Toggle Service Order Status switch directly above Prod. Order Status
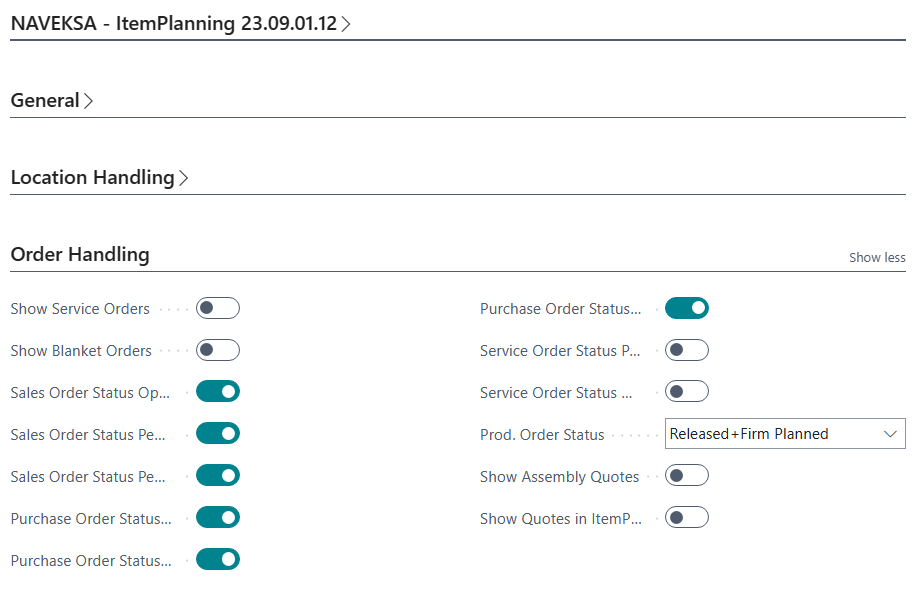924x593 pixels. (687, 392)
